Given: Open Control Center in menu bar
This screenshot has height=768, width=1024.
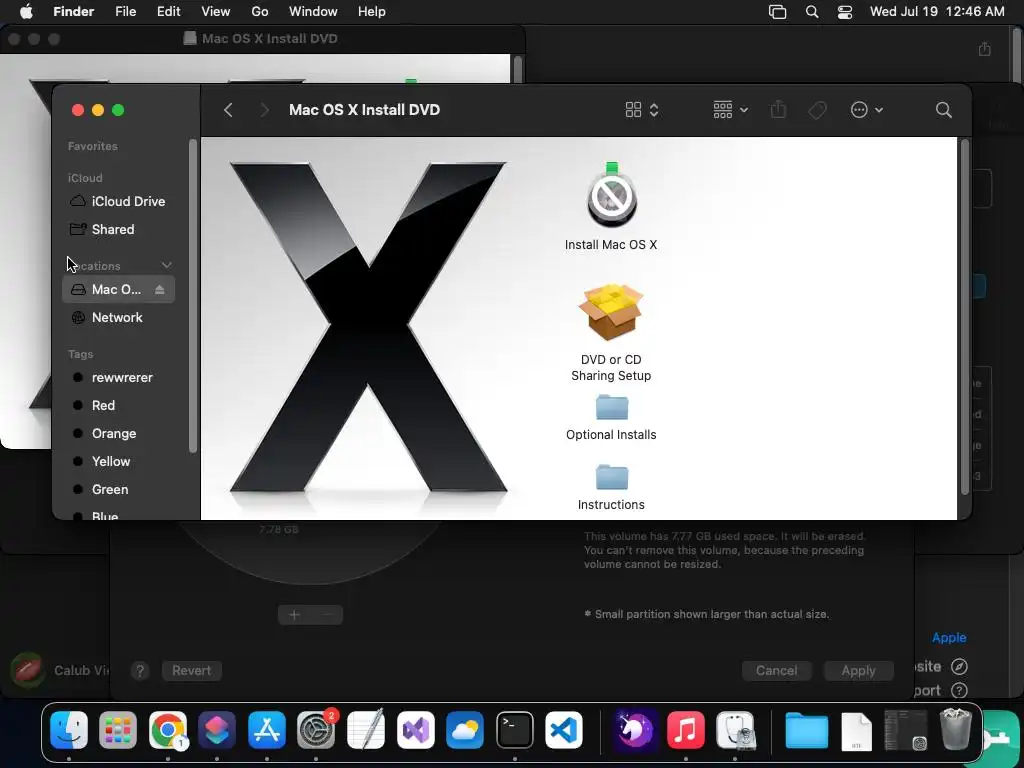Looking at the screenshot, I should pos(845,12).
